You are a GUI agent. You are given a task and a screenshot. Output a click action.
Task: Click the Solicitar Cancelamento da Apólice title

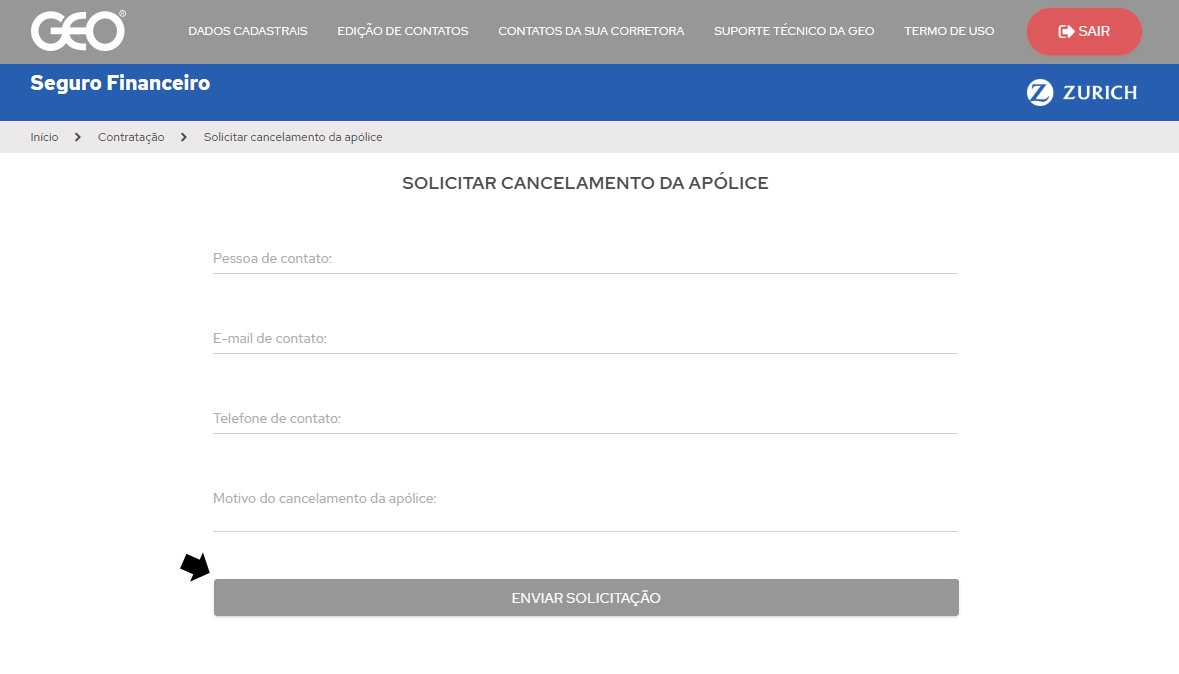[585, 183]
